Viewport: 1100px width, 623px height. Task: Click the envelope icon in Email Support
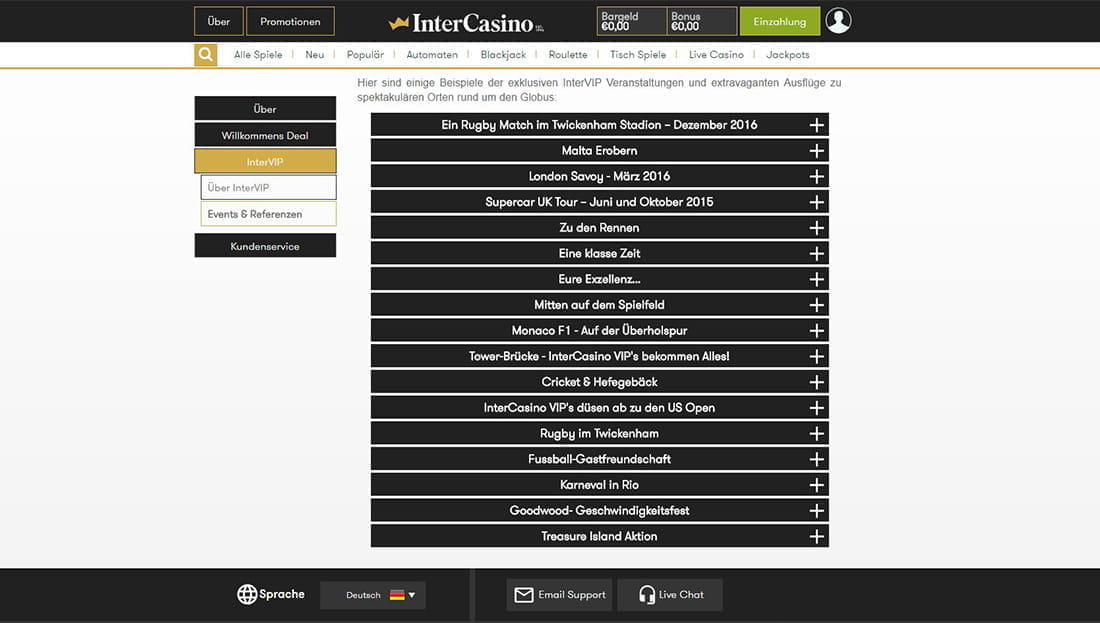(x=524, y=595)
